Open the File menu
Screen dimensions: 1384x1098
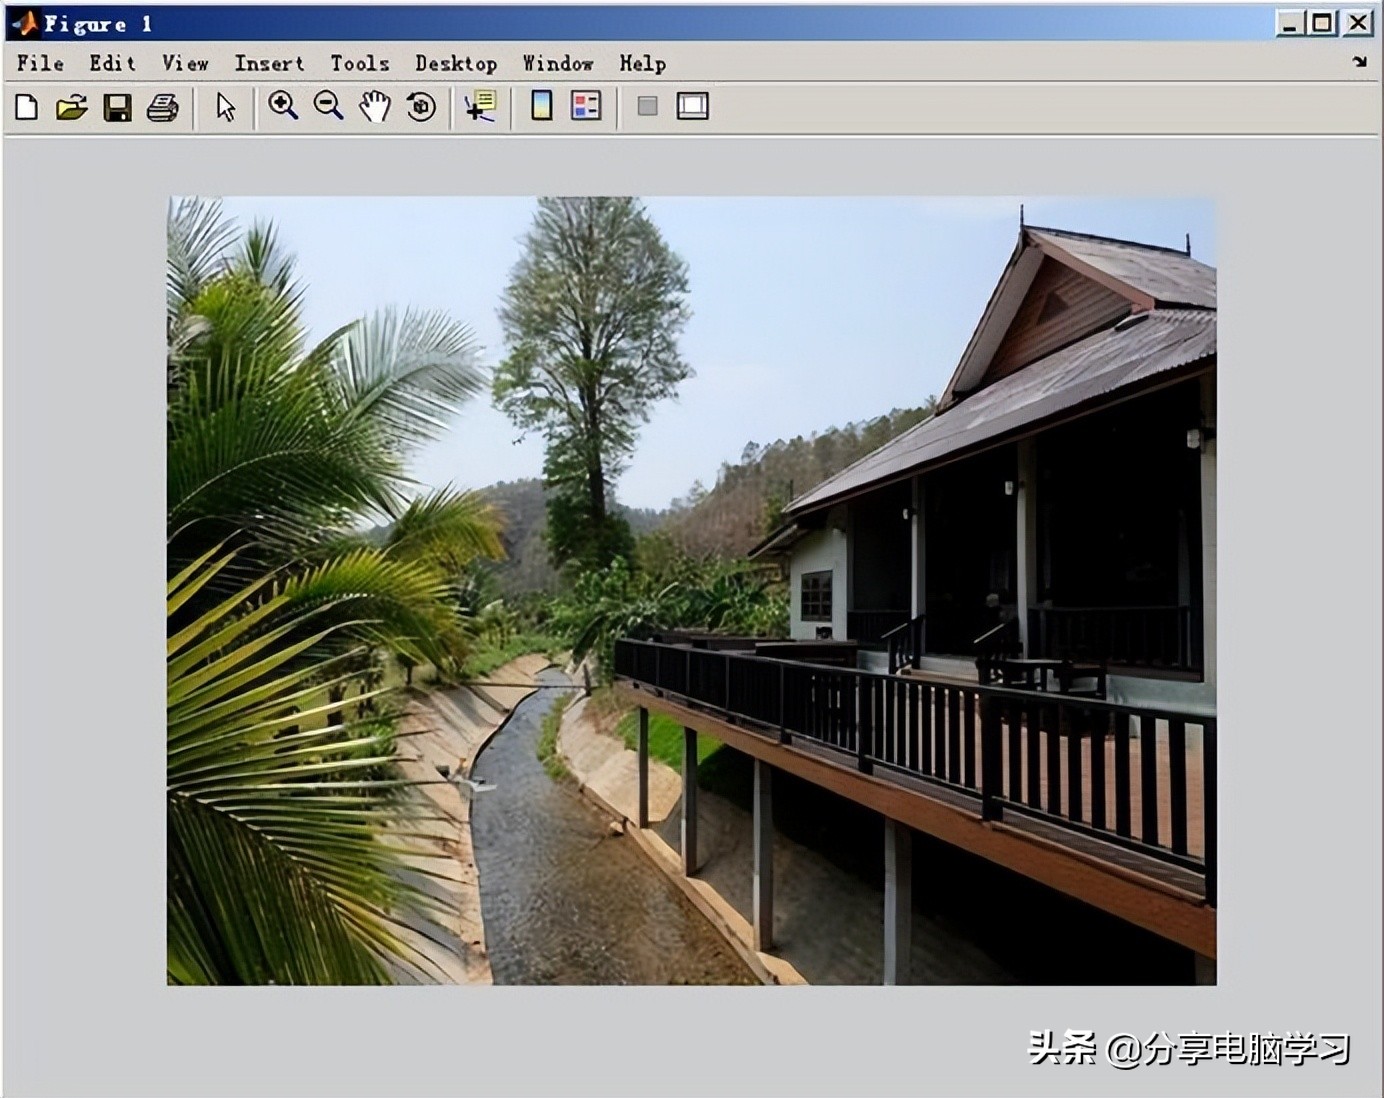pyautogui.click(x=40, y=63)
